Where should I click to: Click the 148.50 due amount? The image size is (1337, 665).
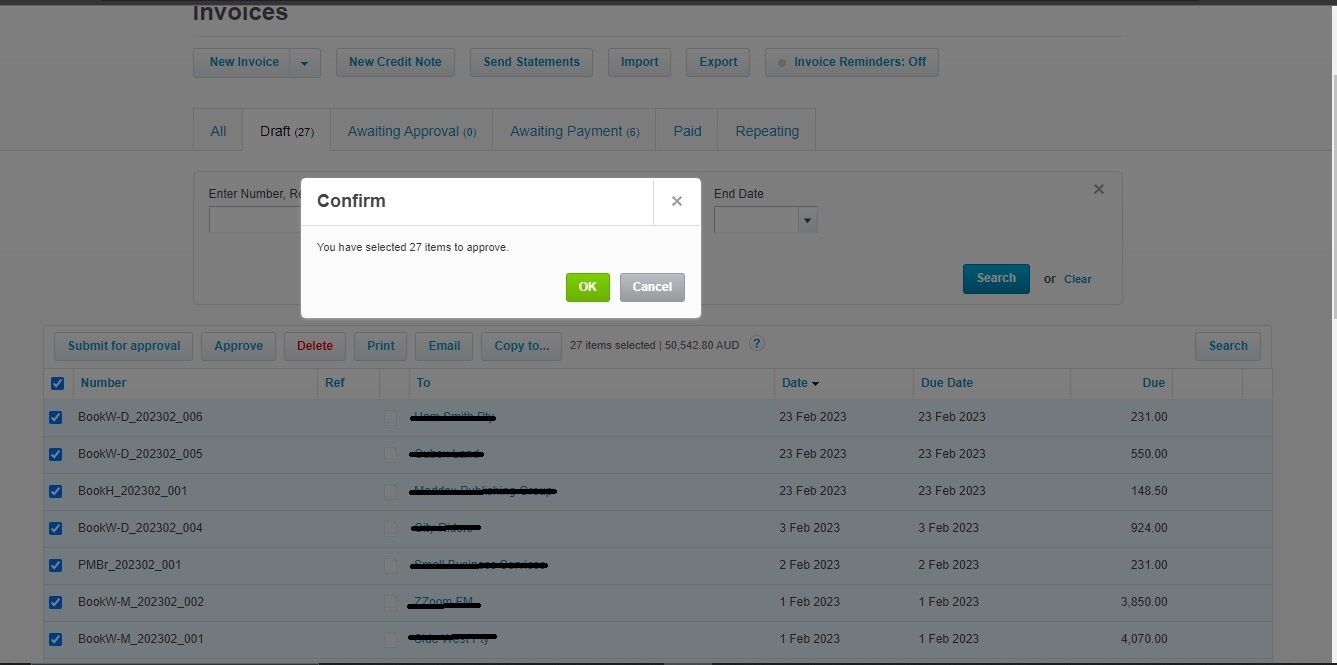[1149, 491]
